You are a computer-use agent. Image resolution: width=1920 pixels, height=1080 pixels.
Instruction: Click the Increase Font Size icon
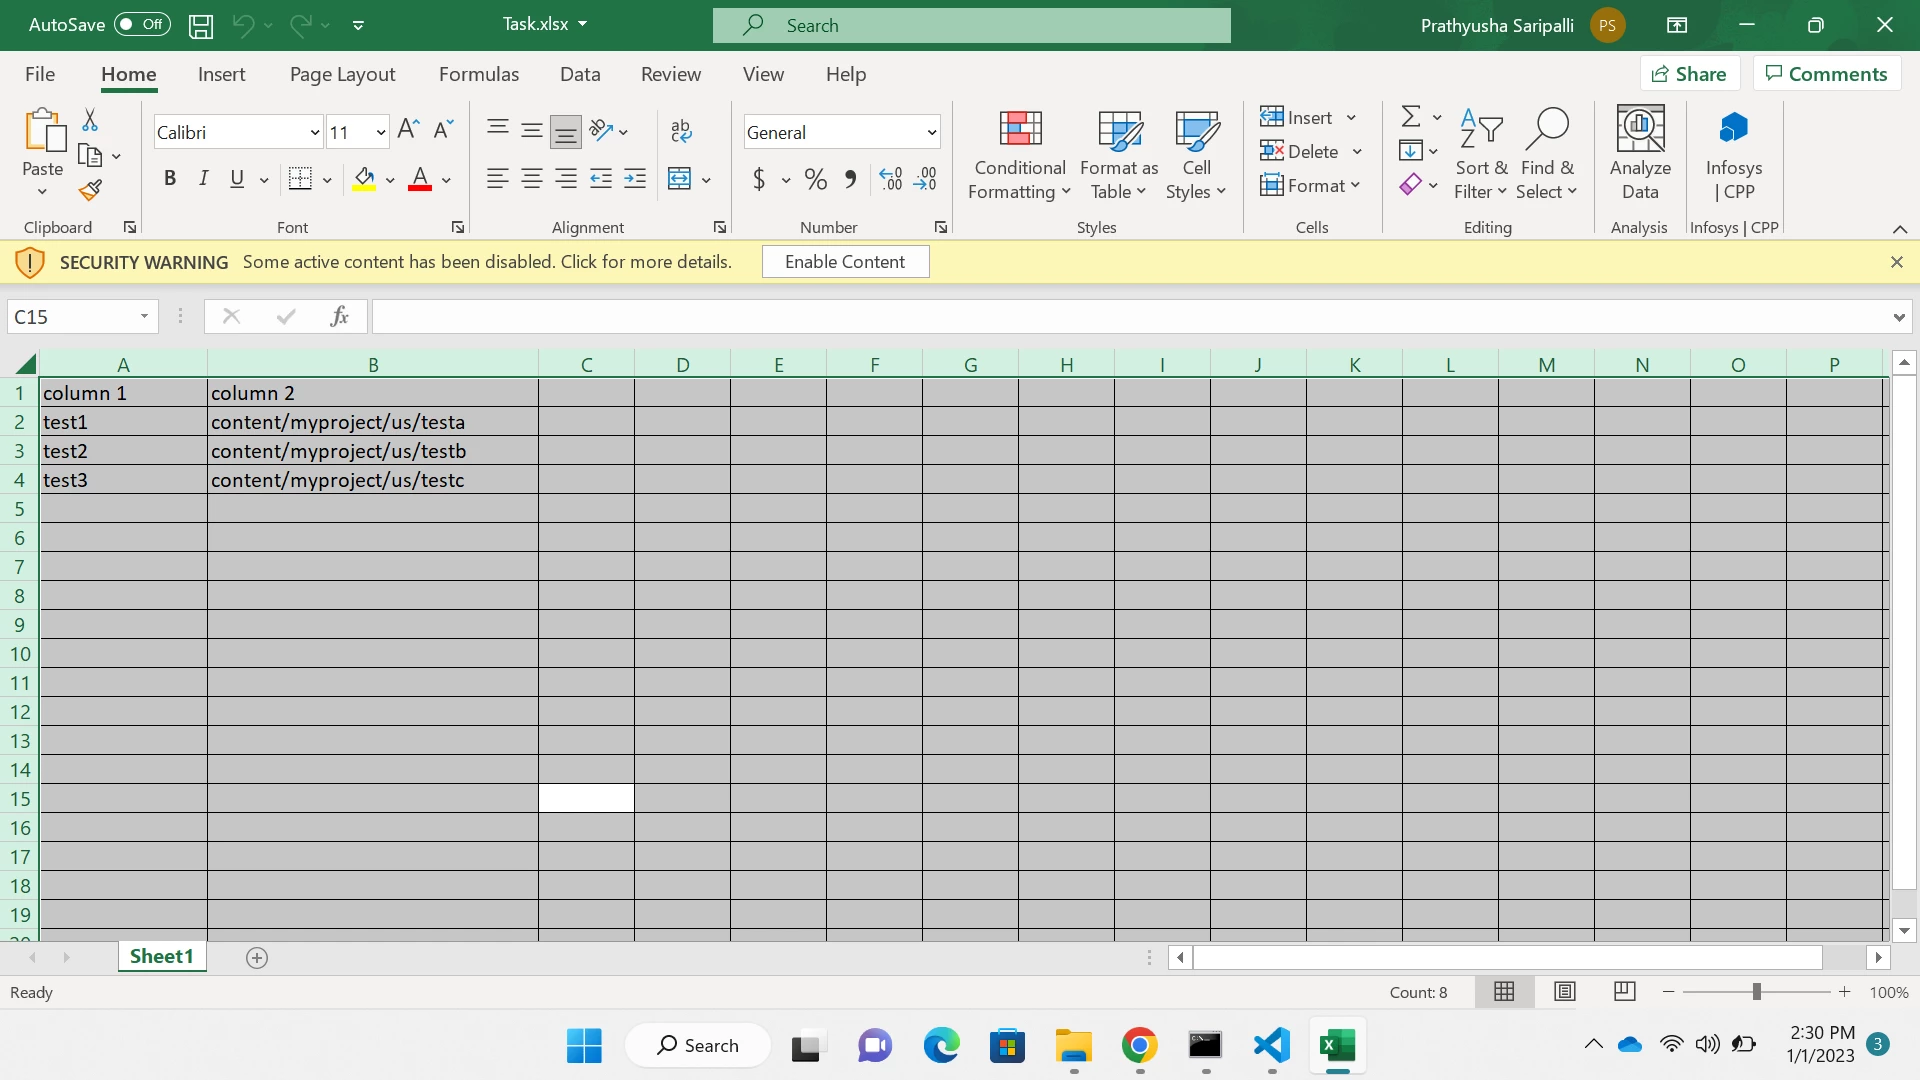pyautogui.click(x=408, y=130)
